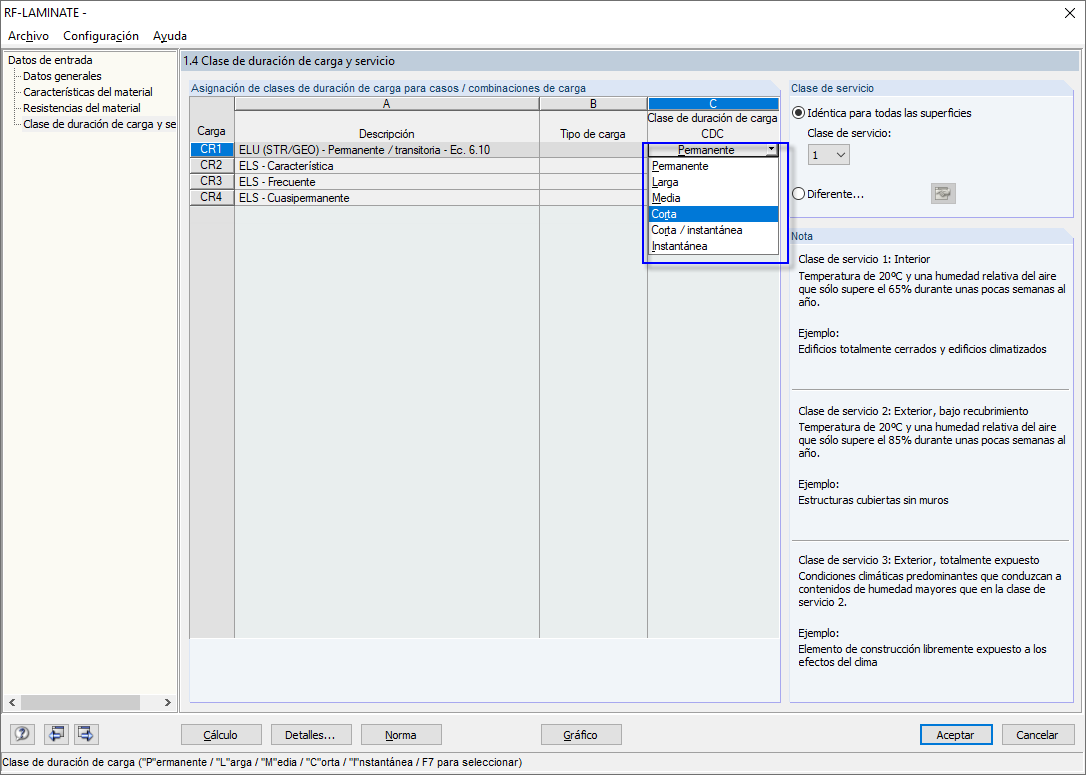
Task: Navigate to next module with the forward-arrow icon
Action: (x=85, y=734)
